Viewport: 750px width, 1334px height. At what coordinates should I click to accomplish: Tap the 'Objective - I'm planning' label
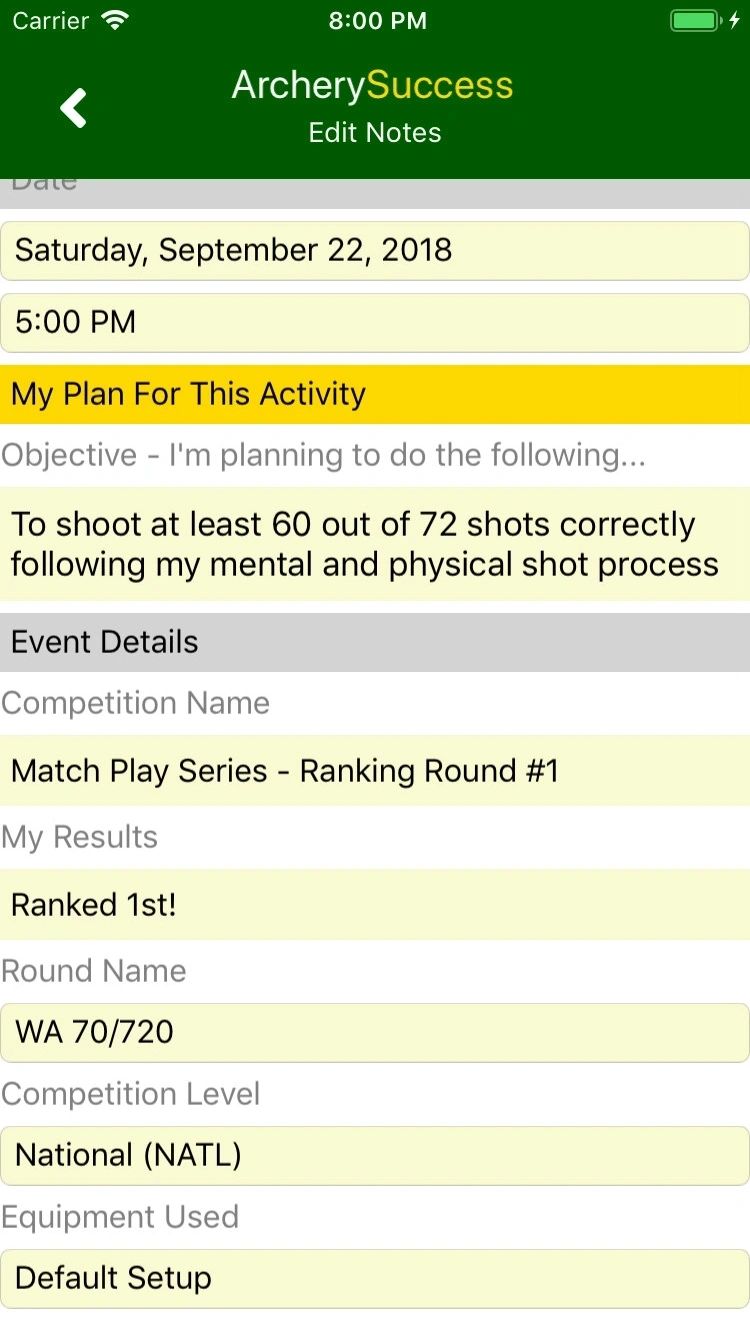click(323, 456)
